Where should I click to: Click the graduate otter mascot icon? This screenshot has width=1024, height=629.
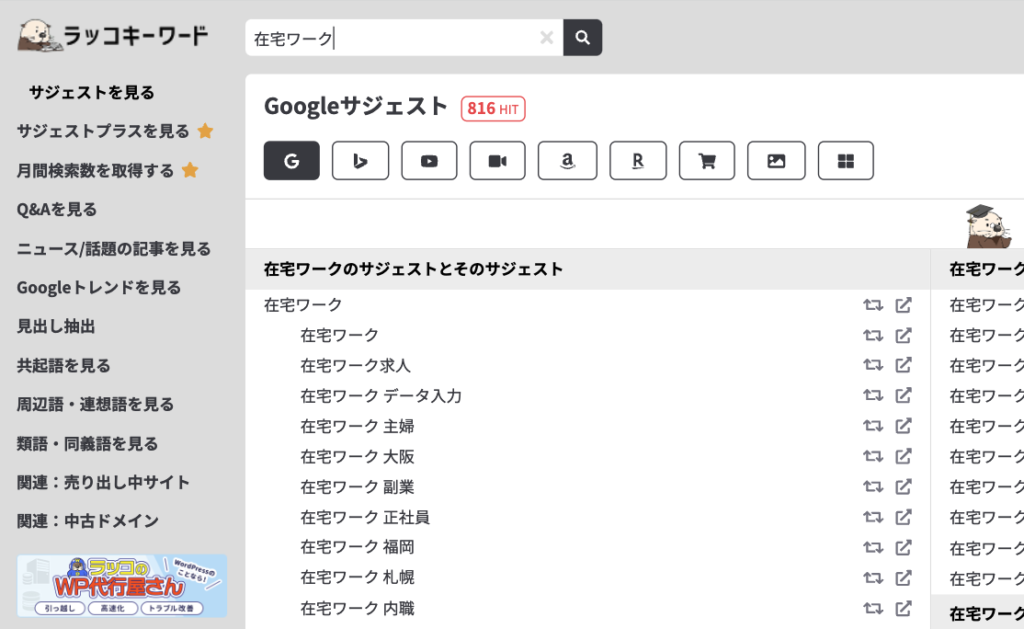click(989, 226)
